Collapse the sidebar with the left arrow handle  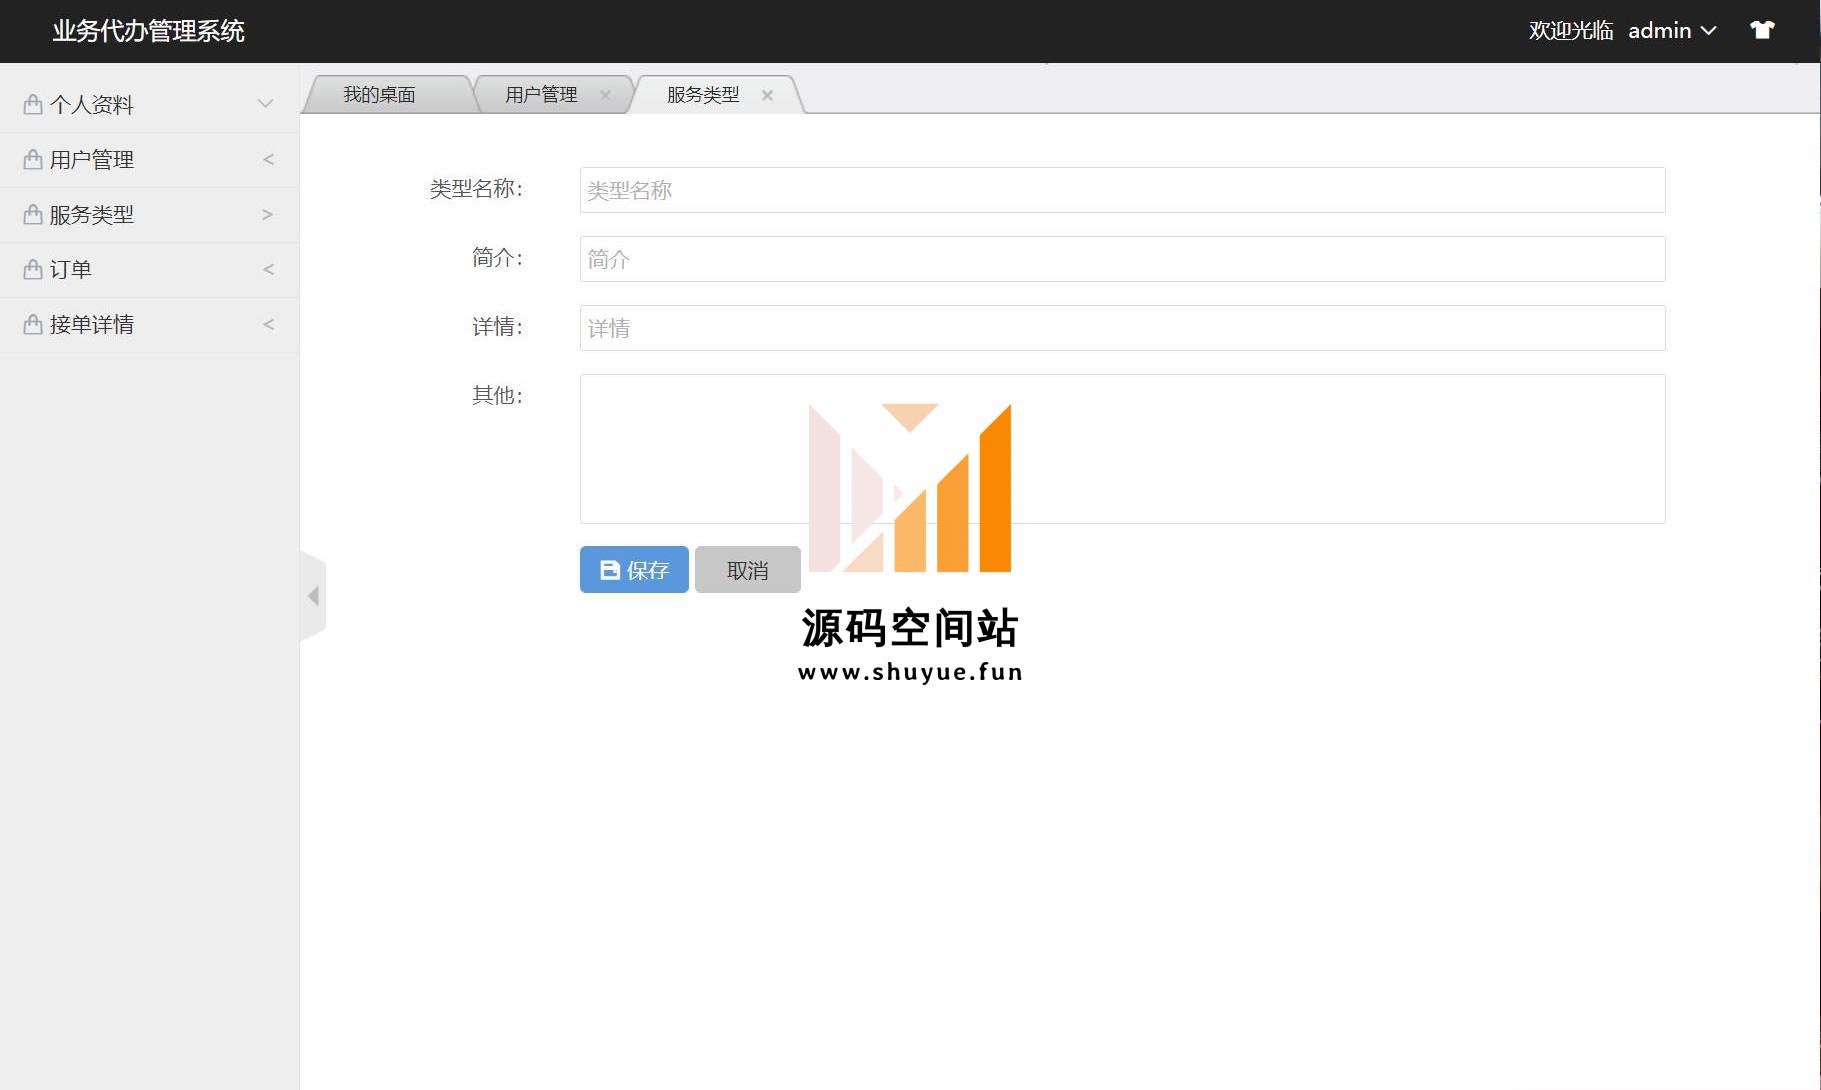coord(313,596)
